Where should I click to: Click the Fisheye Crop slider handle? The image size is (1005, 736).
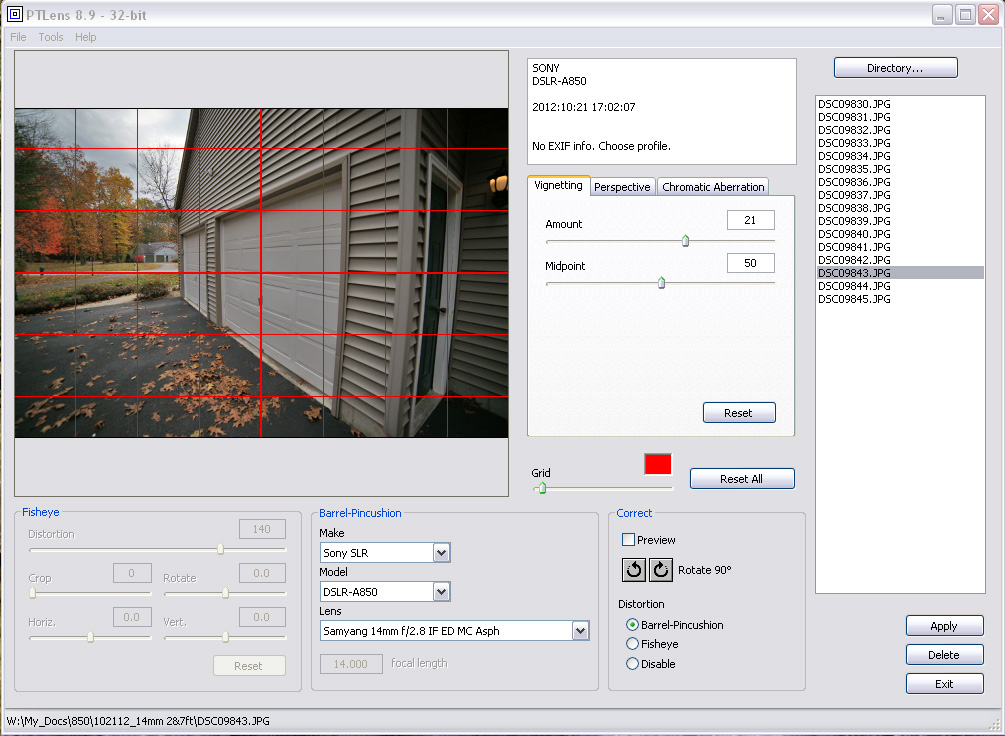tap(33, 593)
